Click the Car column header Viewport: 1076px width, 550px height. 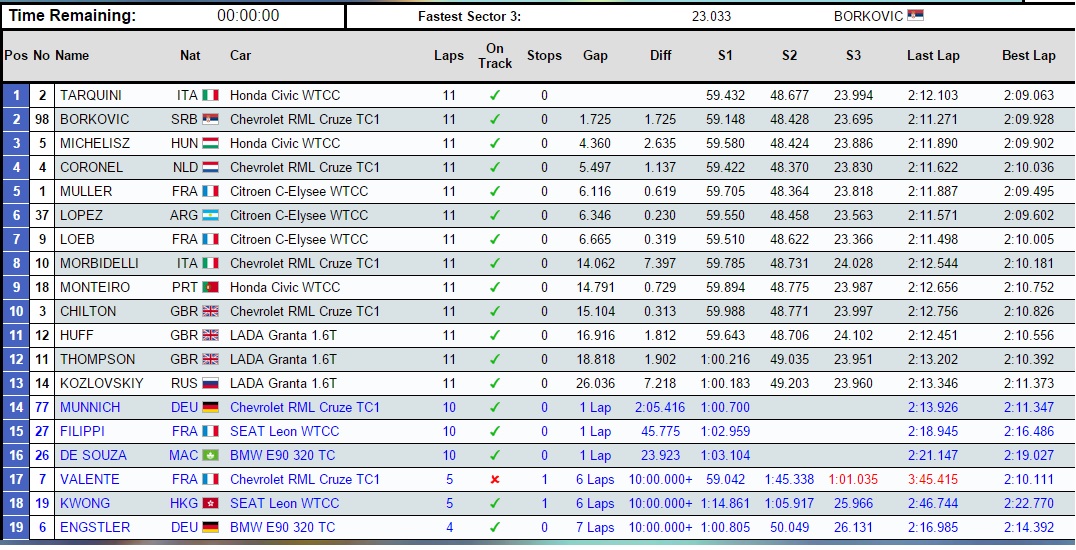240,56
